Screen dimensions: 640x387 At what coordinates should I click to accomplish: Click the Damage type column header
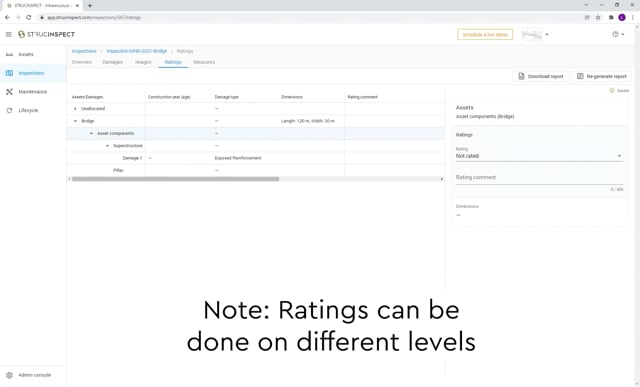pyautogui.click(x=227, y=97)
